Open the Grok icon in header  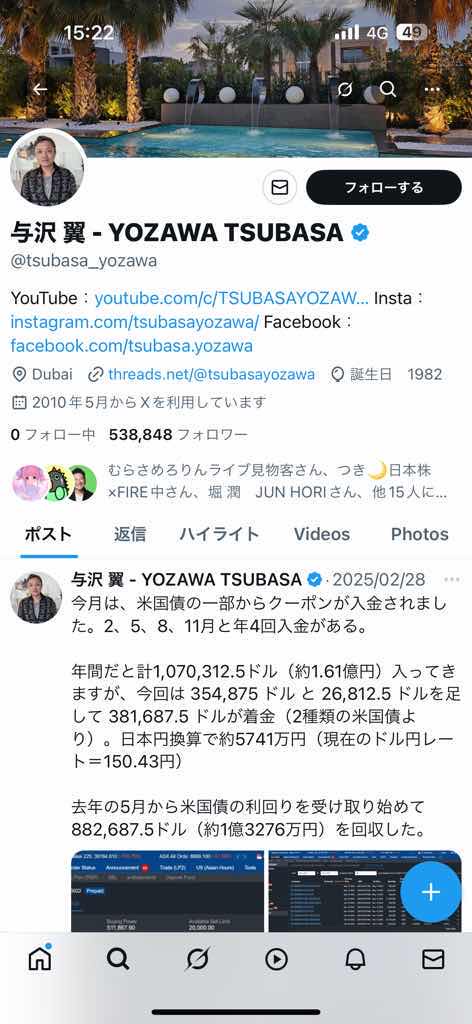pyautogui.click(x=345, y=89)
